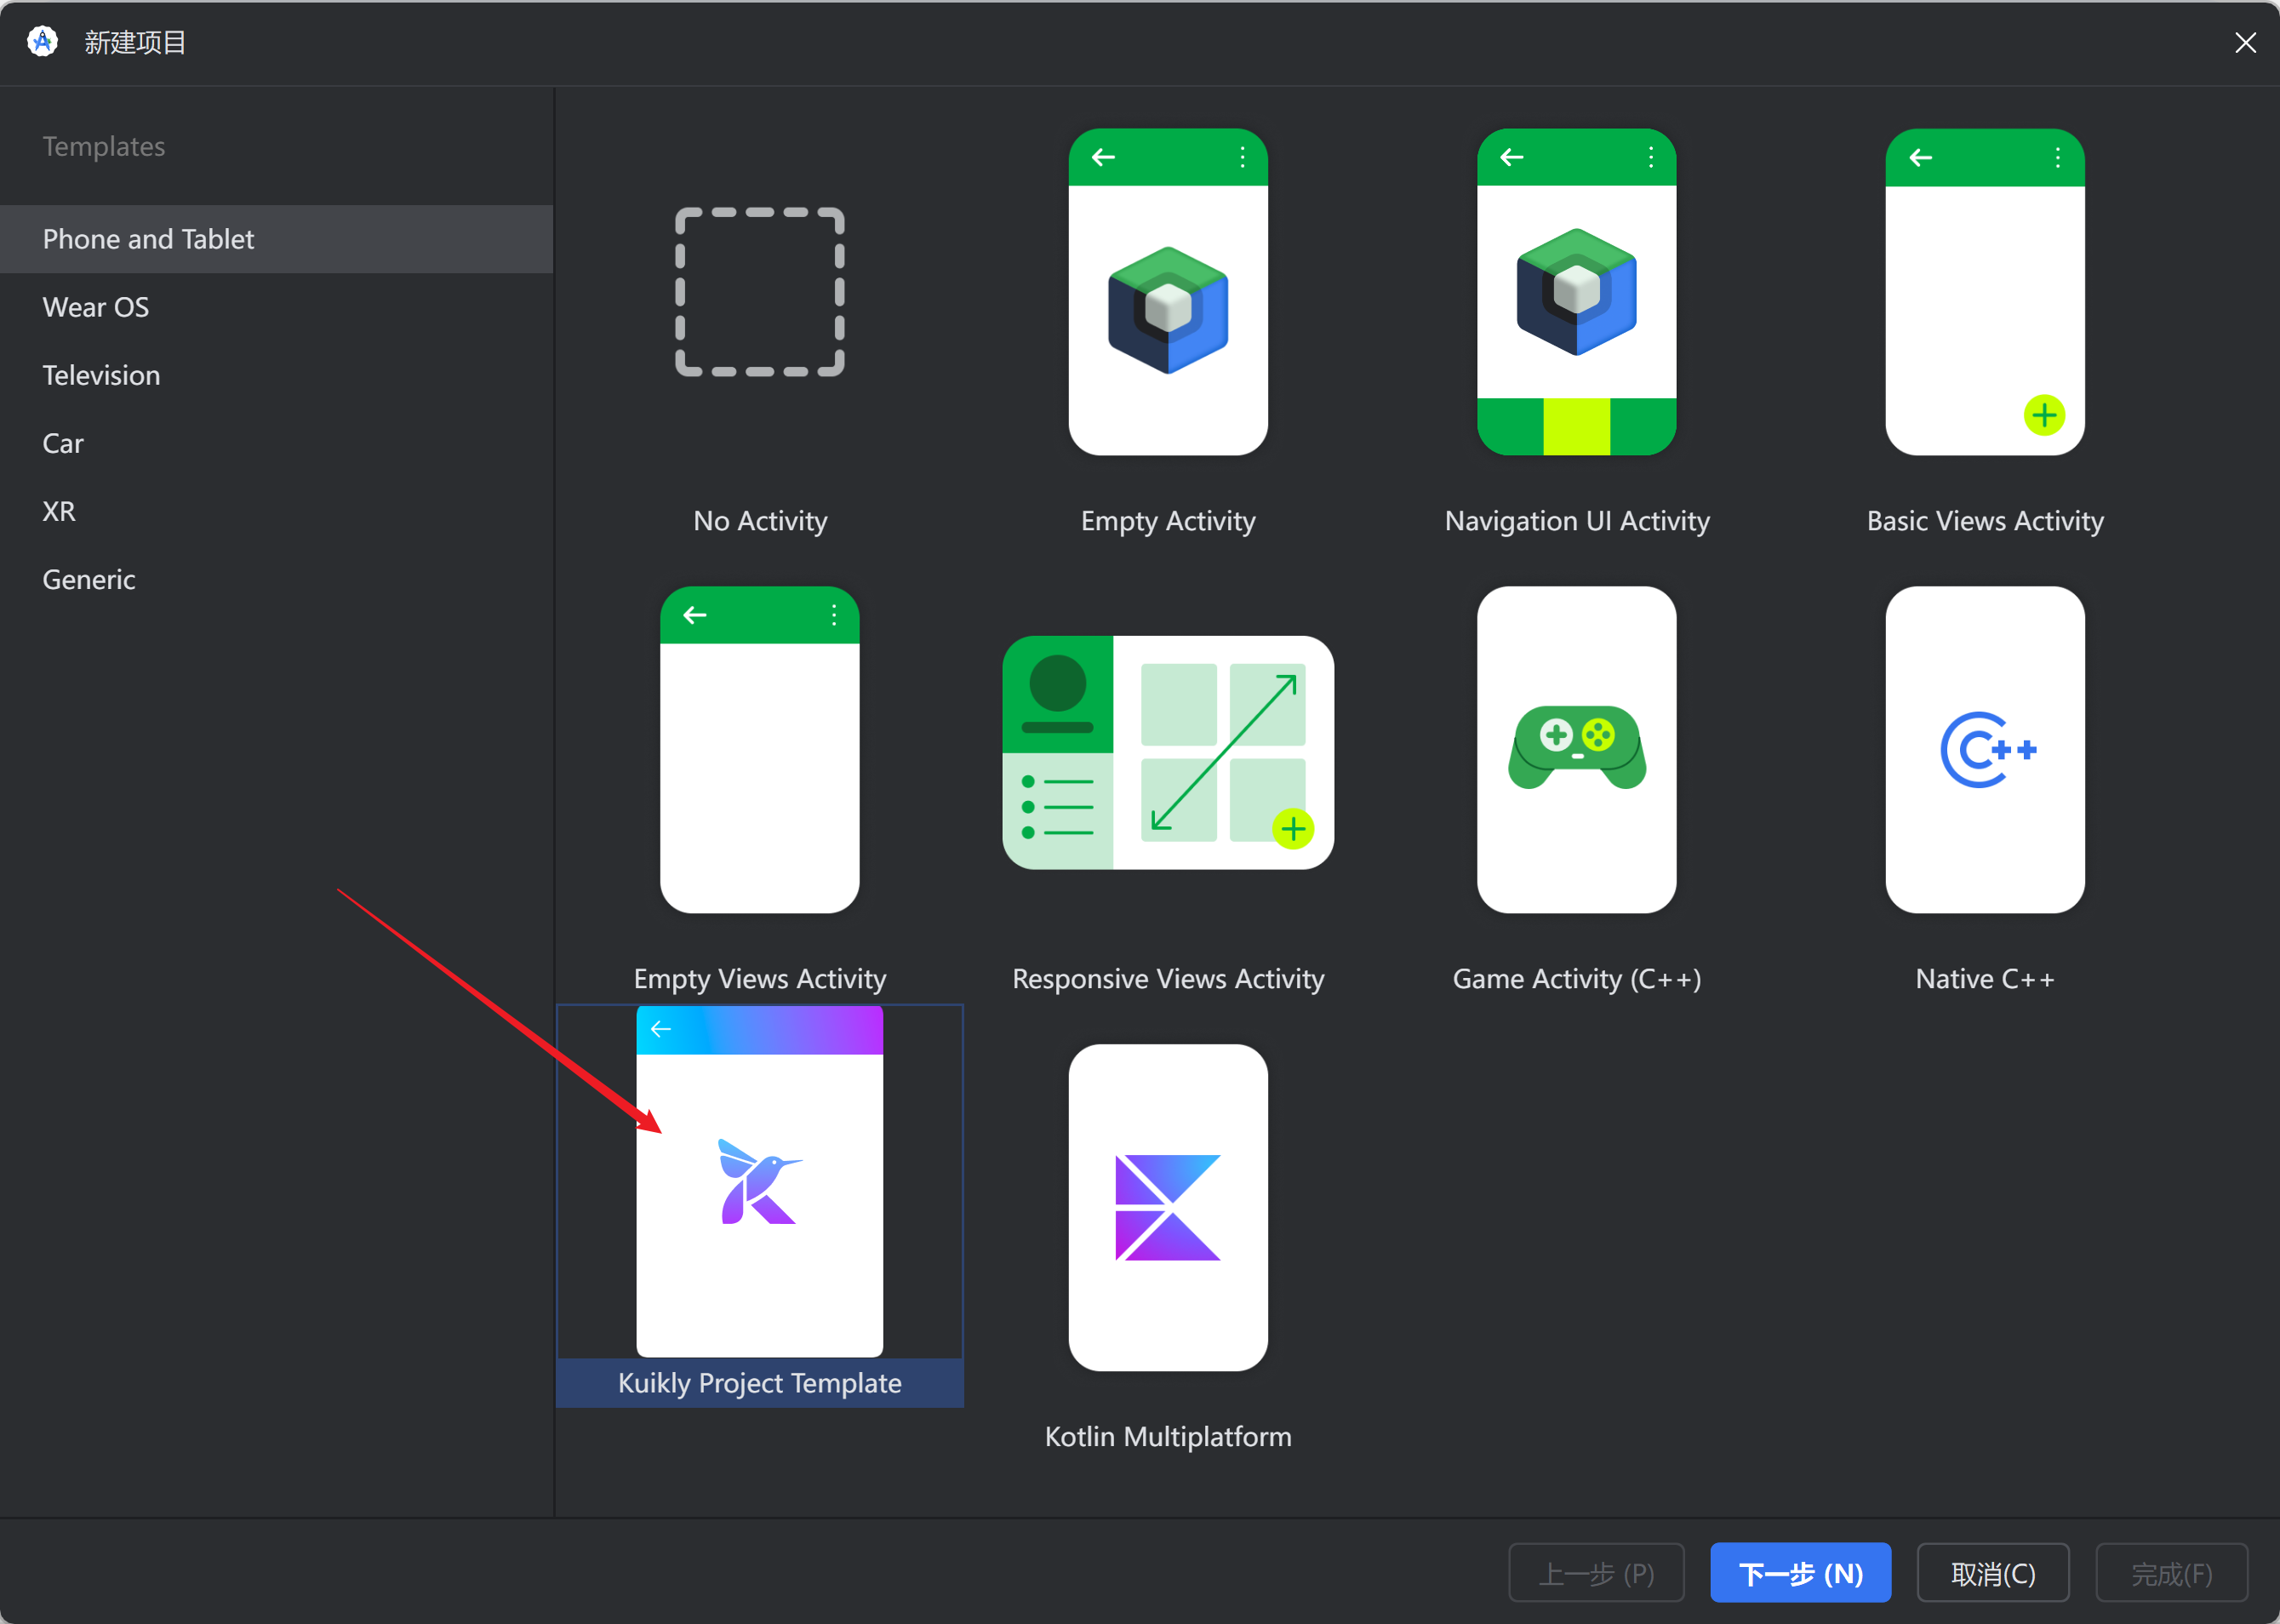This screenshot has height=1624, width=2280.
Task: Click the Kuikly Project Template label
Action: pyautogui.click(x=759, y=1382)
